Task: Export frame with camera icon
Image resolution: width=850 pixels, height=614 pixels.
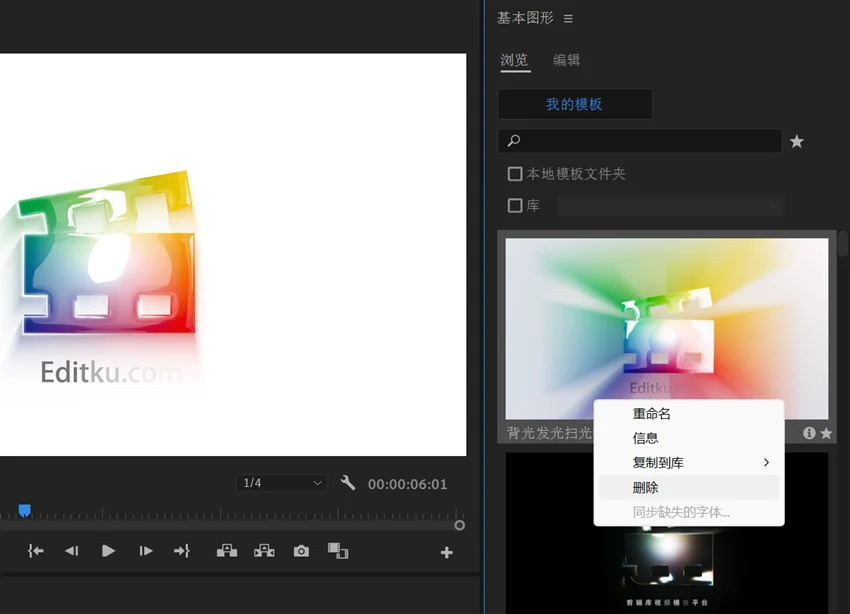Action: (301, 551)
